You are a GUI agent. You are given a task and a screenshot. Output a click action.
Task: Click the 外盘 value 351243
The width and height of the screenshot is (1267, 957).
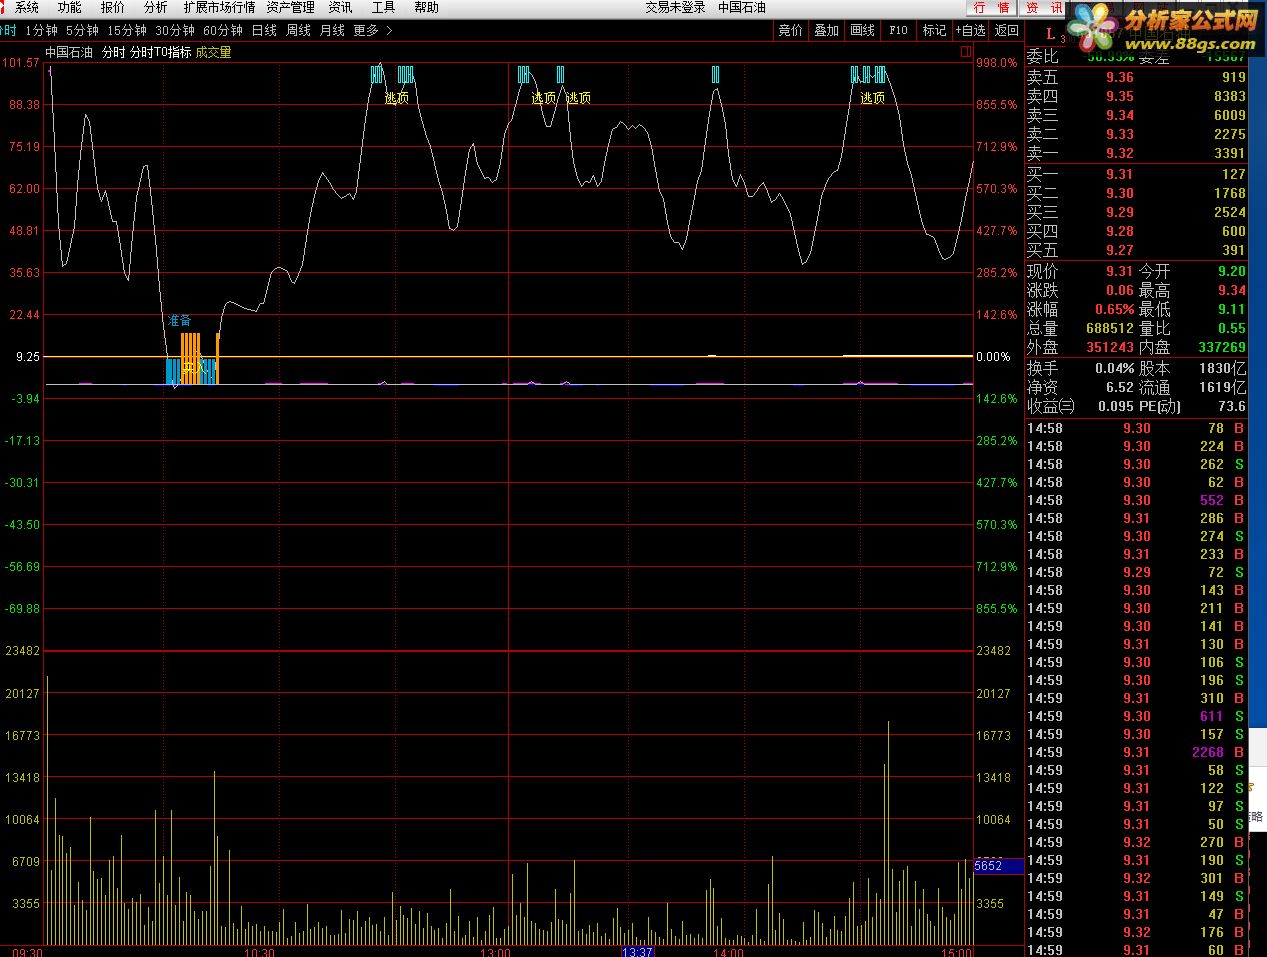point(1110,347)
